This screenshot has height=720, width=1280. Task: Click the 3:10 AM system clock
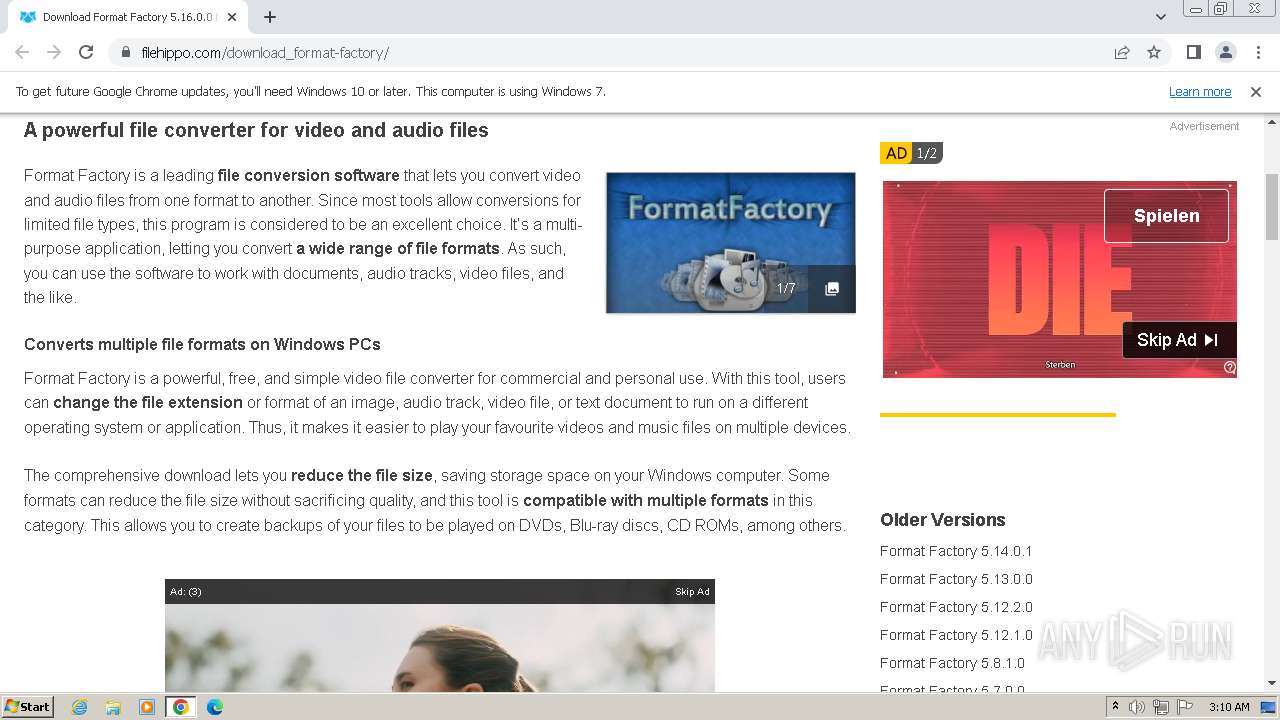coord(1229,707)
